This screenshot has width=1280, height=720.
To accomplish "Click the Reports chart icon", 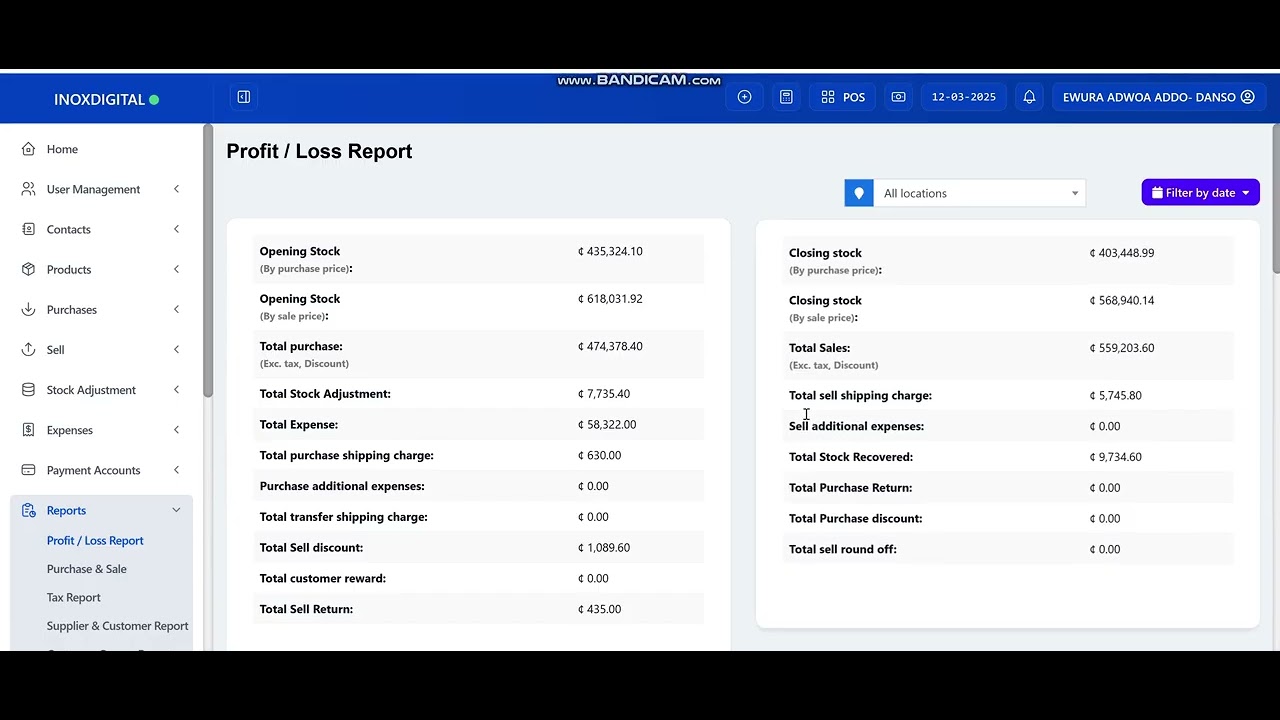I will 28,510.
